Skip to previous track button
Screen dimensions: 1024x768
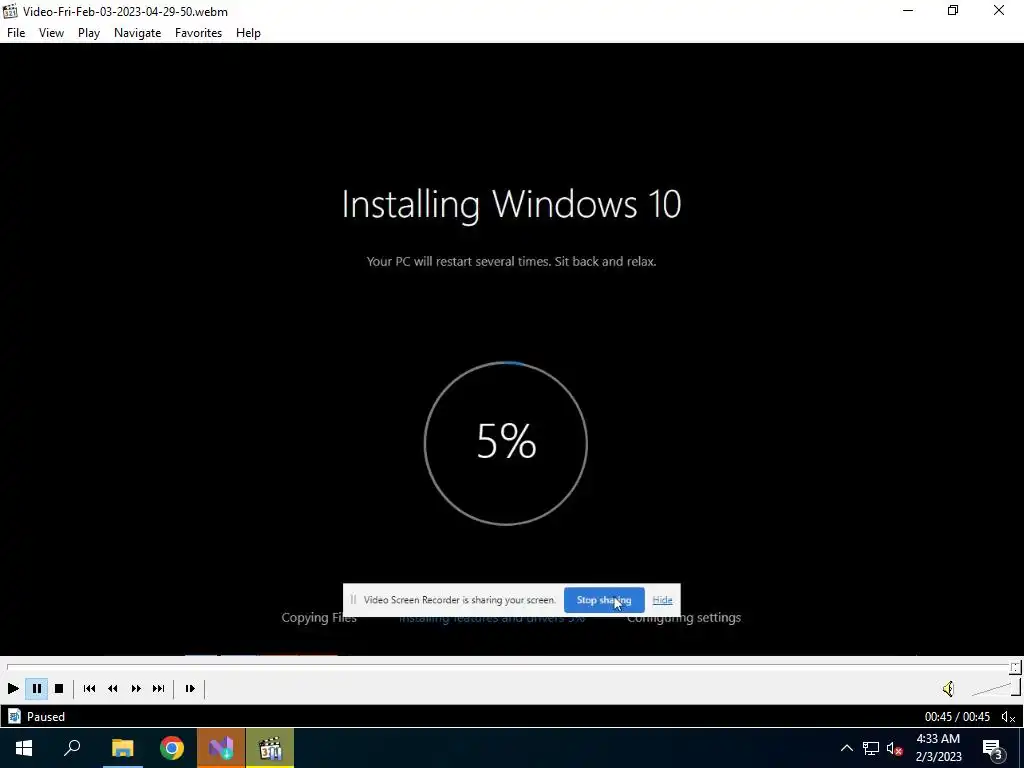tap(89, 688)
